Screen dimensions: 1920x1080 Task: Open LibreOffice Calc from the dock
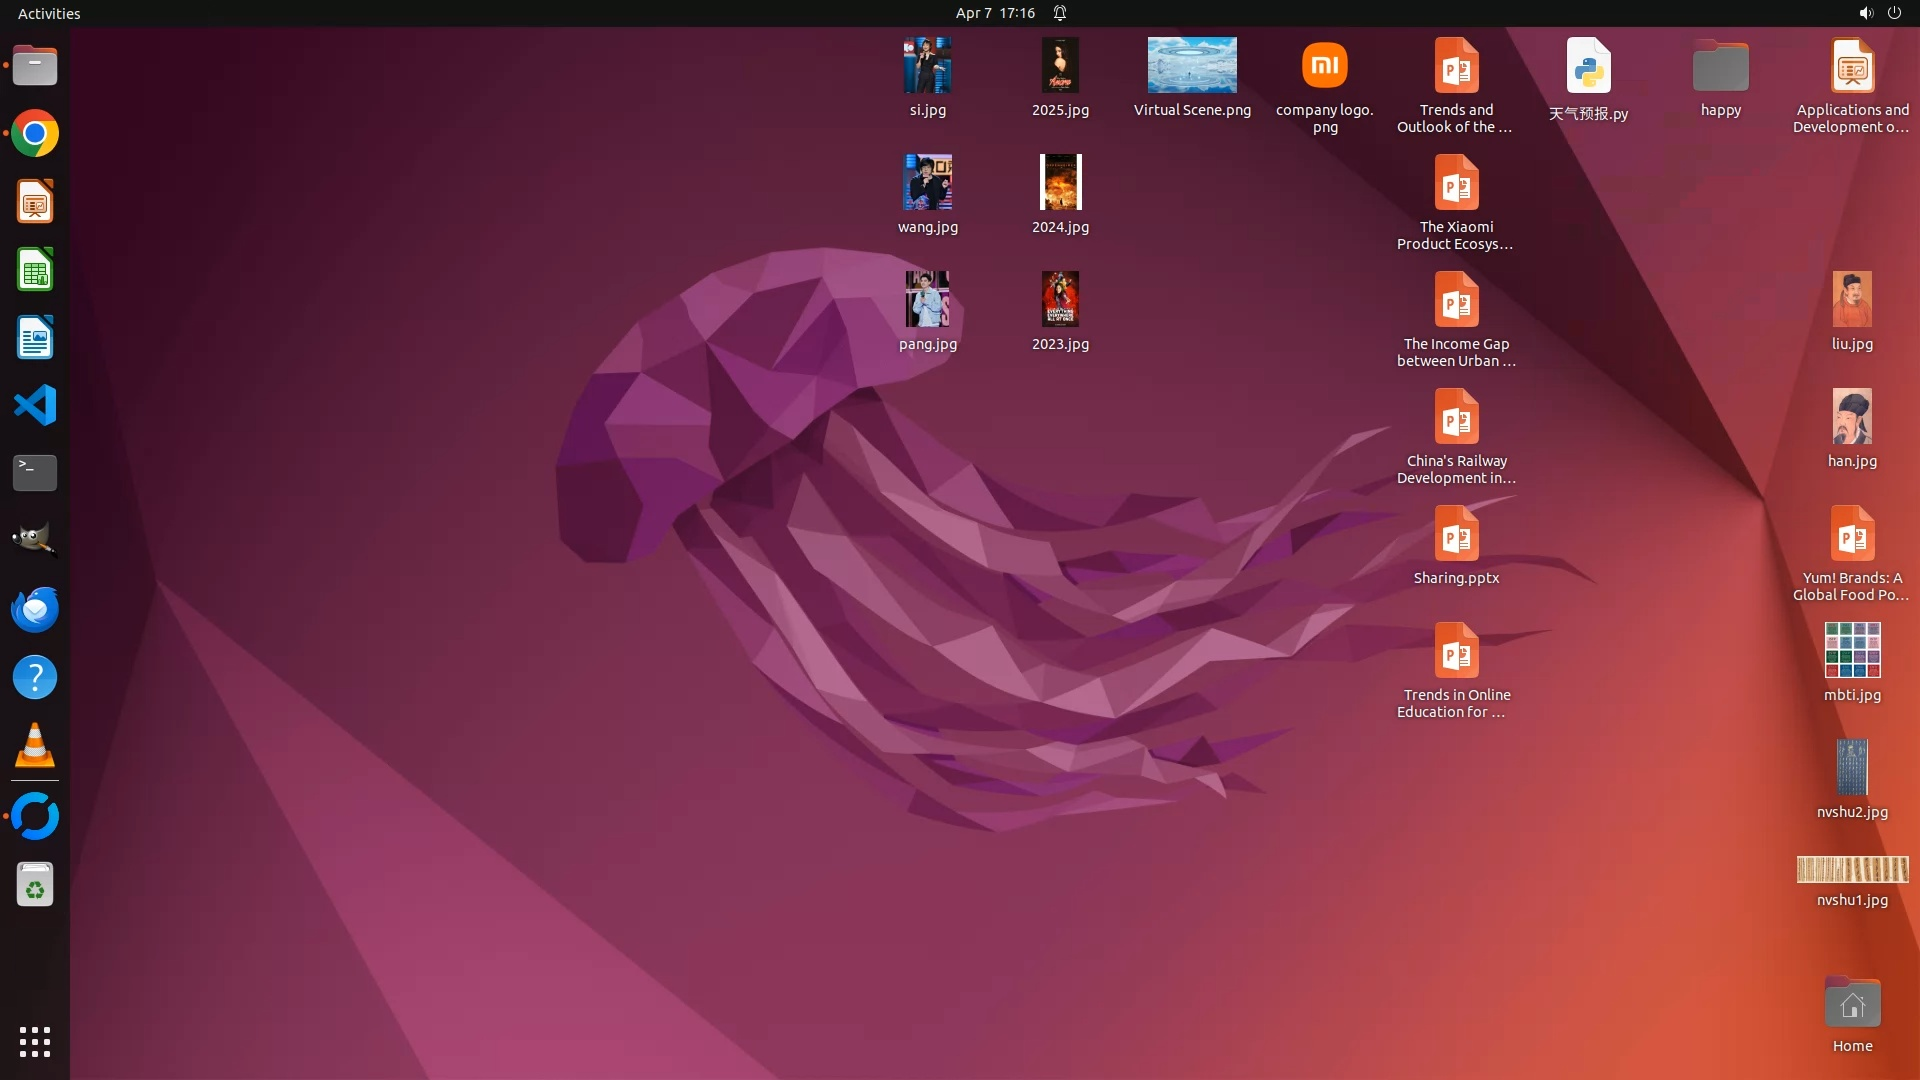tap(35, 270)
